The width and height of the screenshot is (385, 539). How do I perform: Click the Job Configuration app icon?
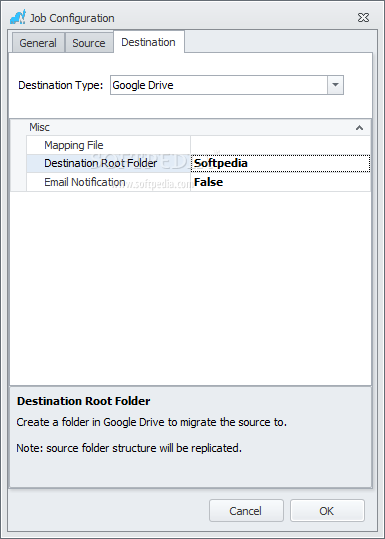18,17
